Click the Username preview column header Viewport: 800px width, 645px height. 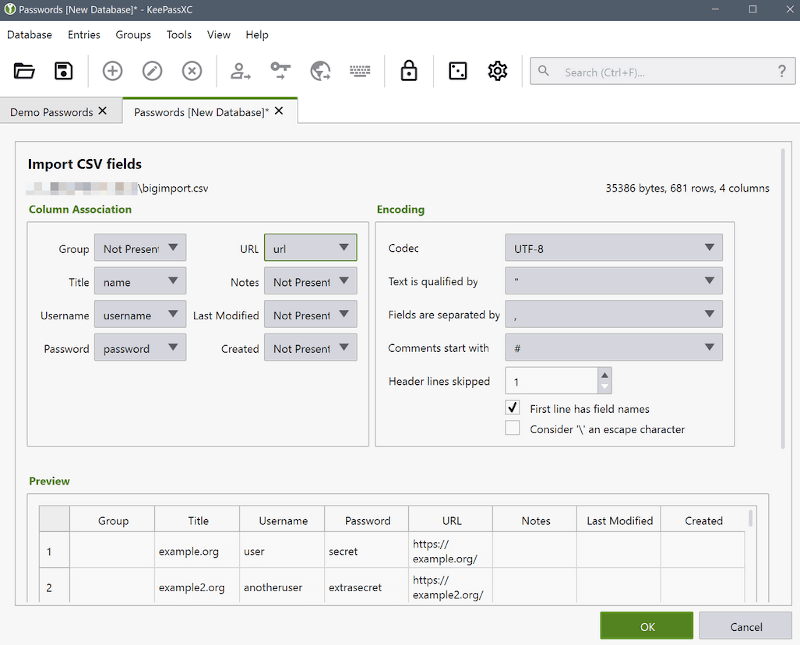coord(282,520)
